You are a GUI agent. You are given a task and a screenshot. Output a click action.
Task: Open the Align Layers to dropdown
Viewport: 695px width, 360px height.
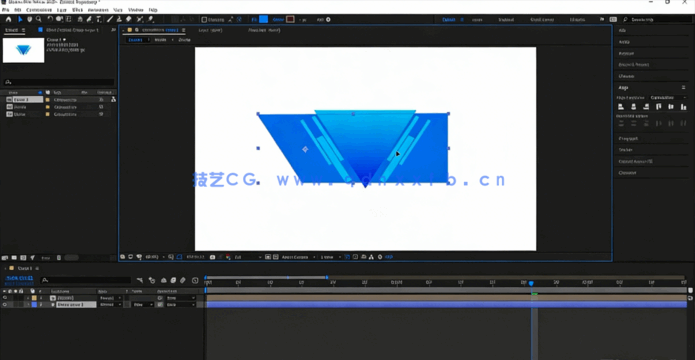pyautogui.click(x=668, y=98)
